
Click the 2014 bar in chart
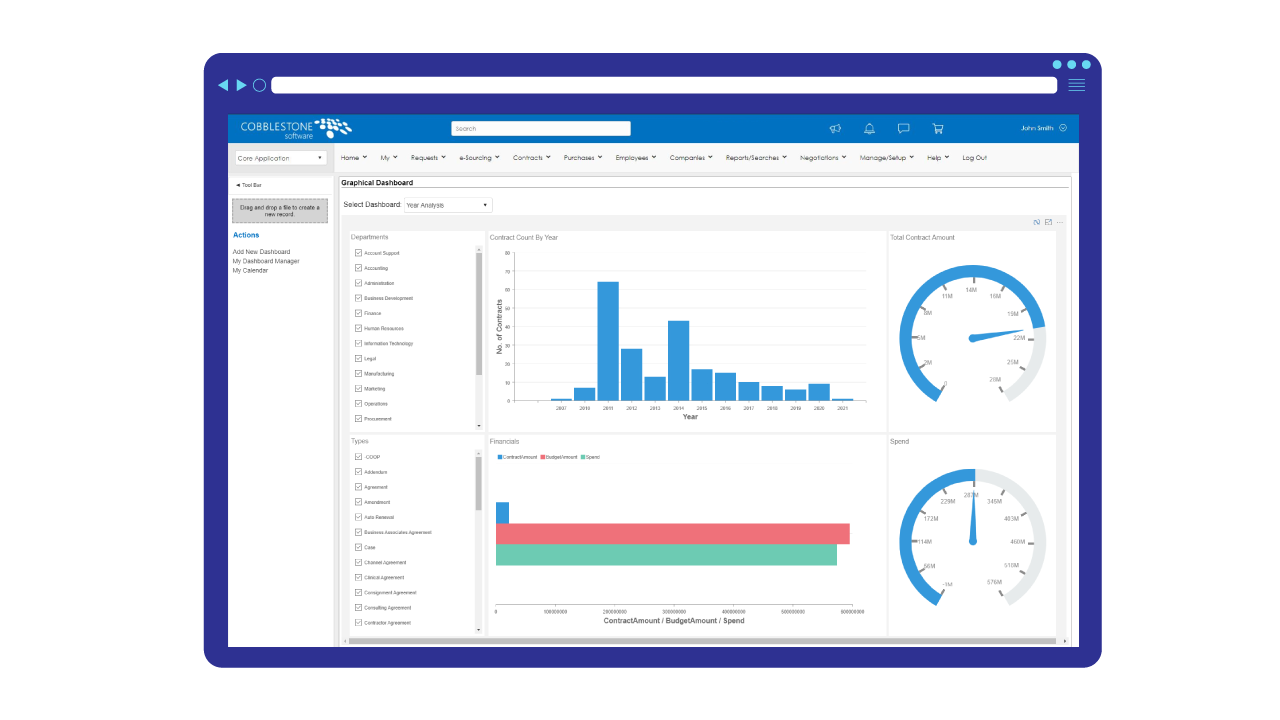tap(678, 360)
